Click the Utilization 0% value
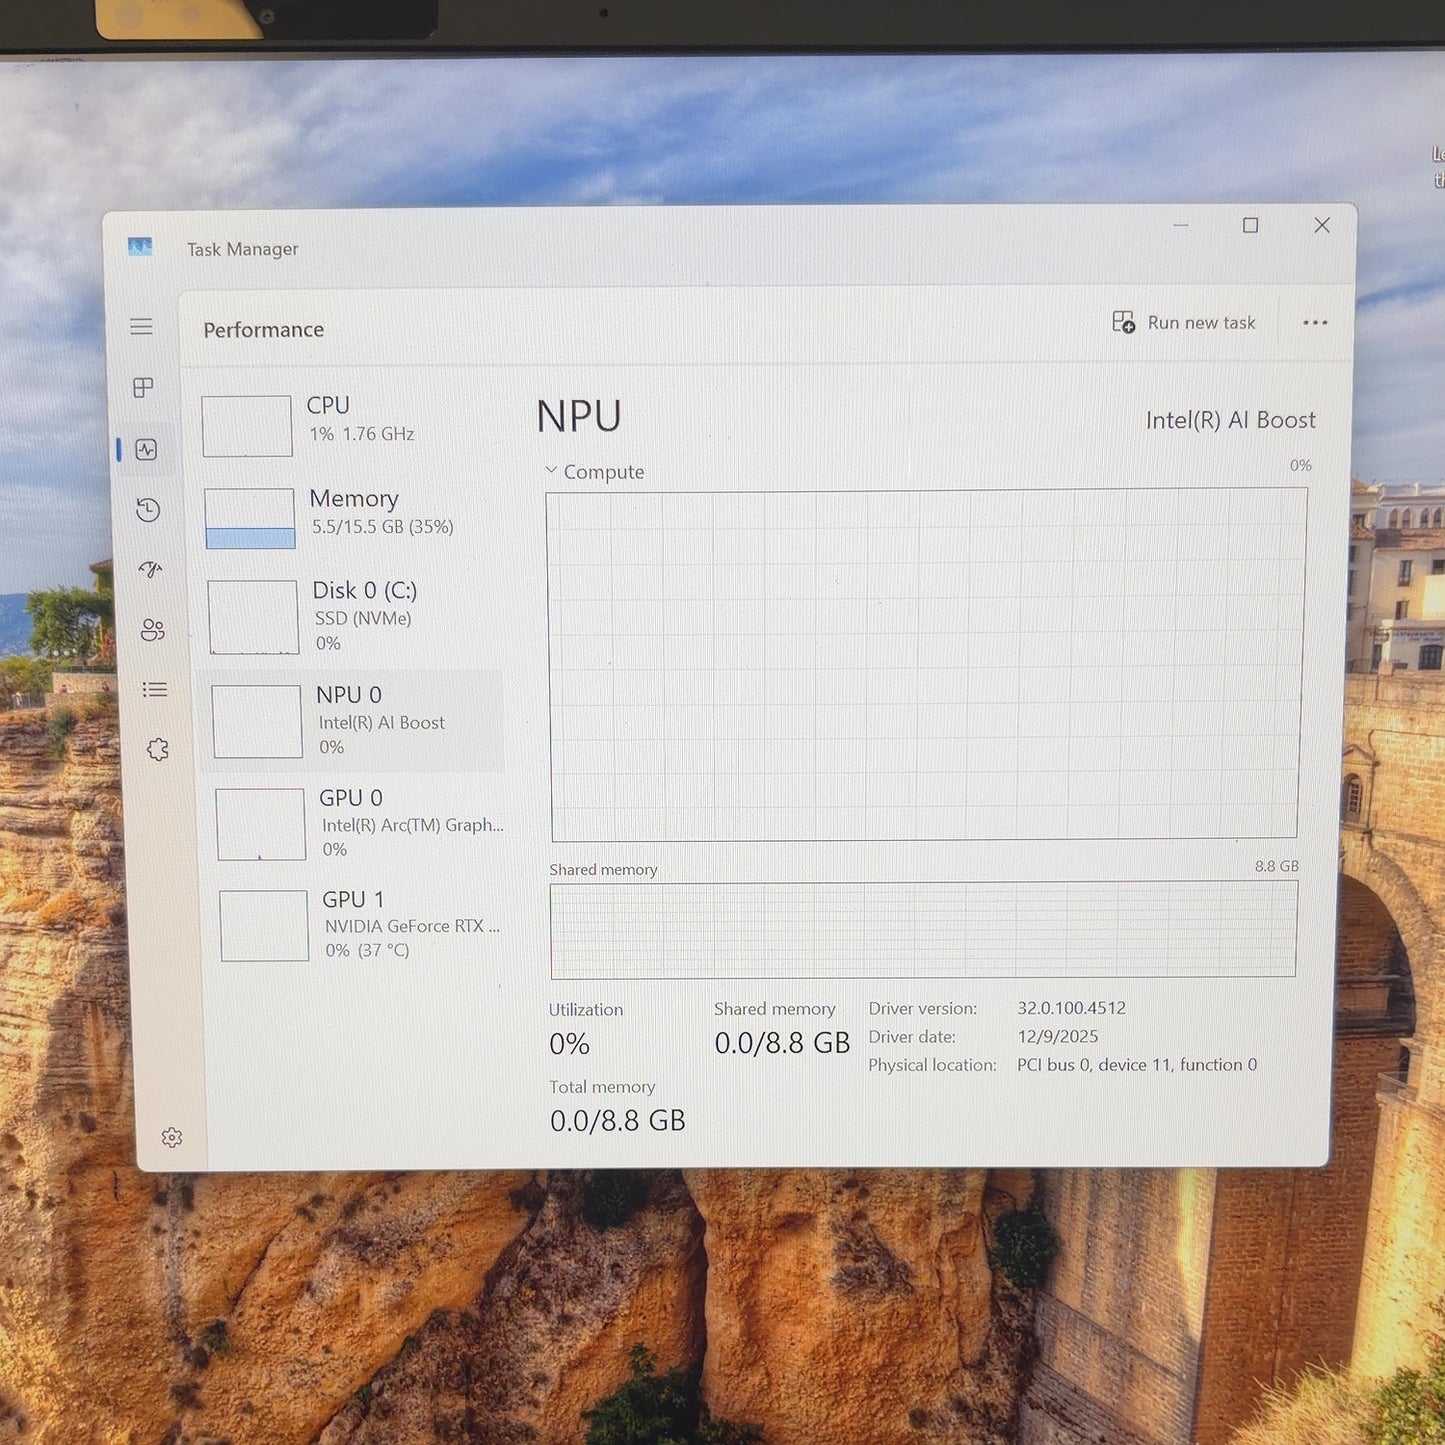 click(x=569, y=1044)
